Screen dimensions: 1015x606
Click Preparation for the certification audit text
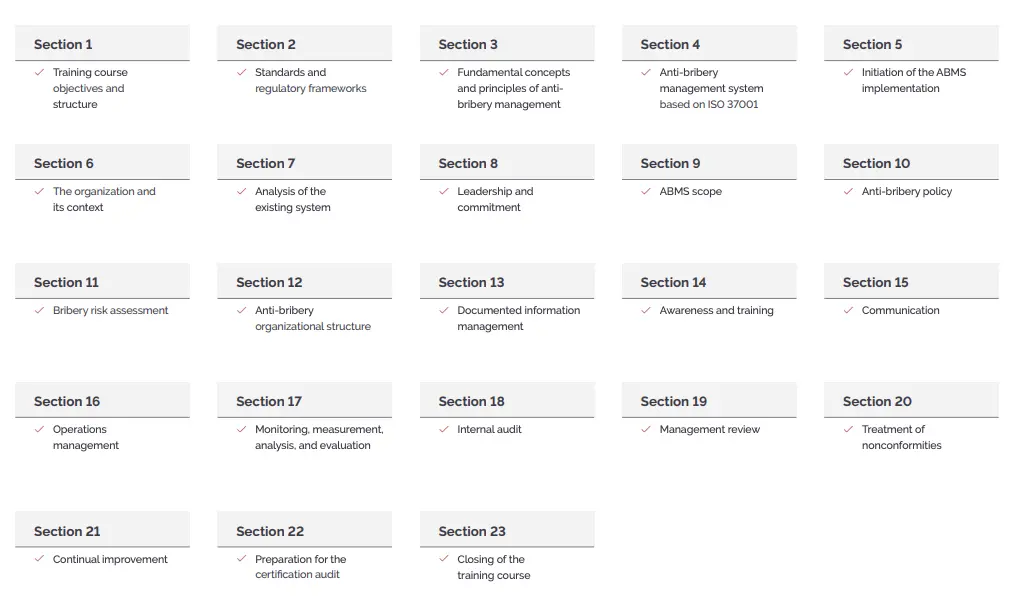tap(300, 567)
